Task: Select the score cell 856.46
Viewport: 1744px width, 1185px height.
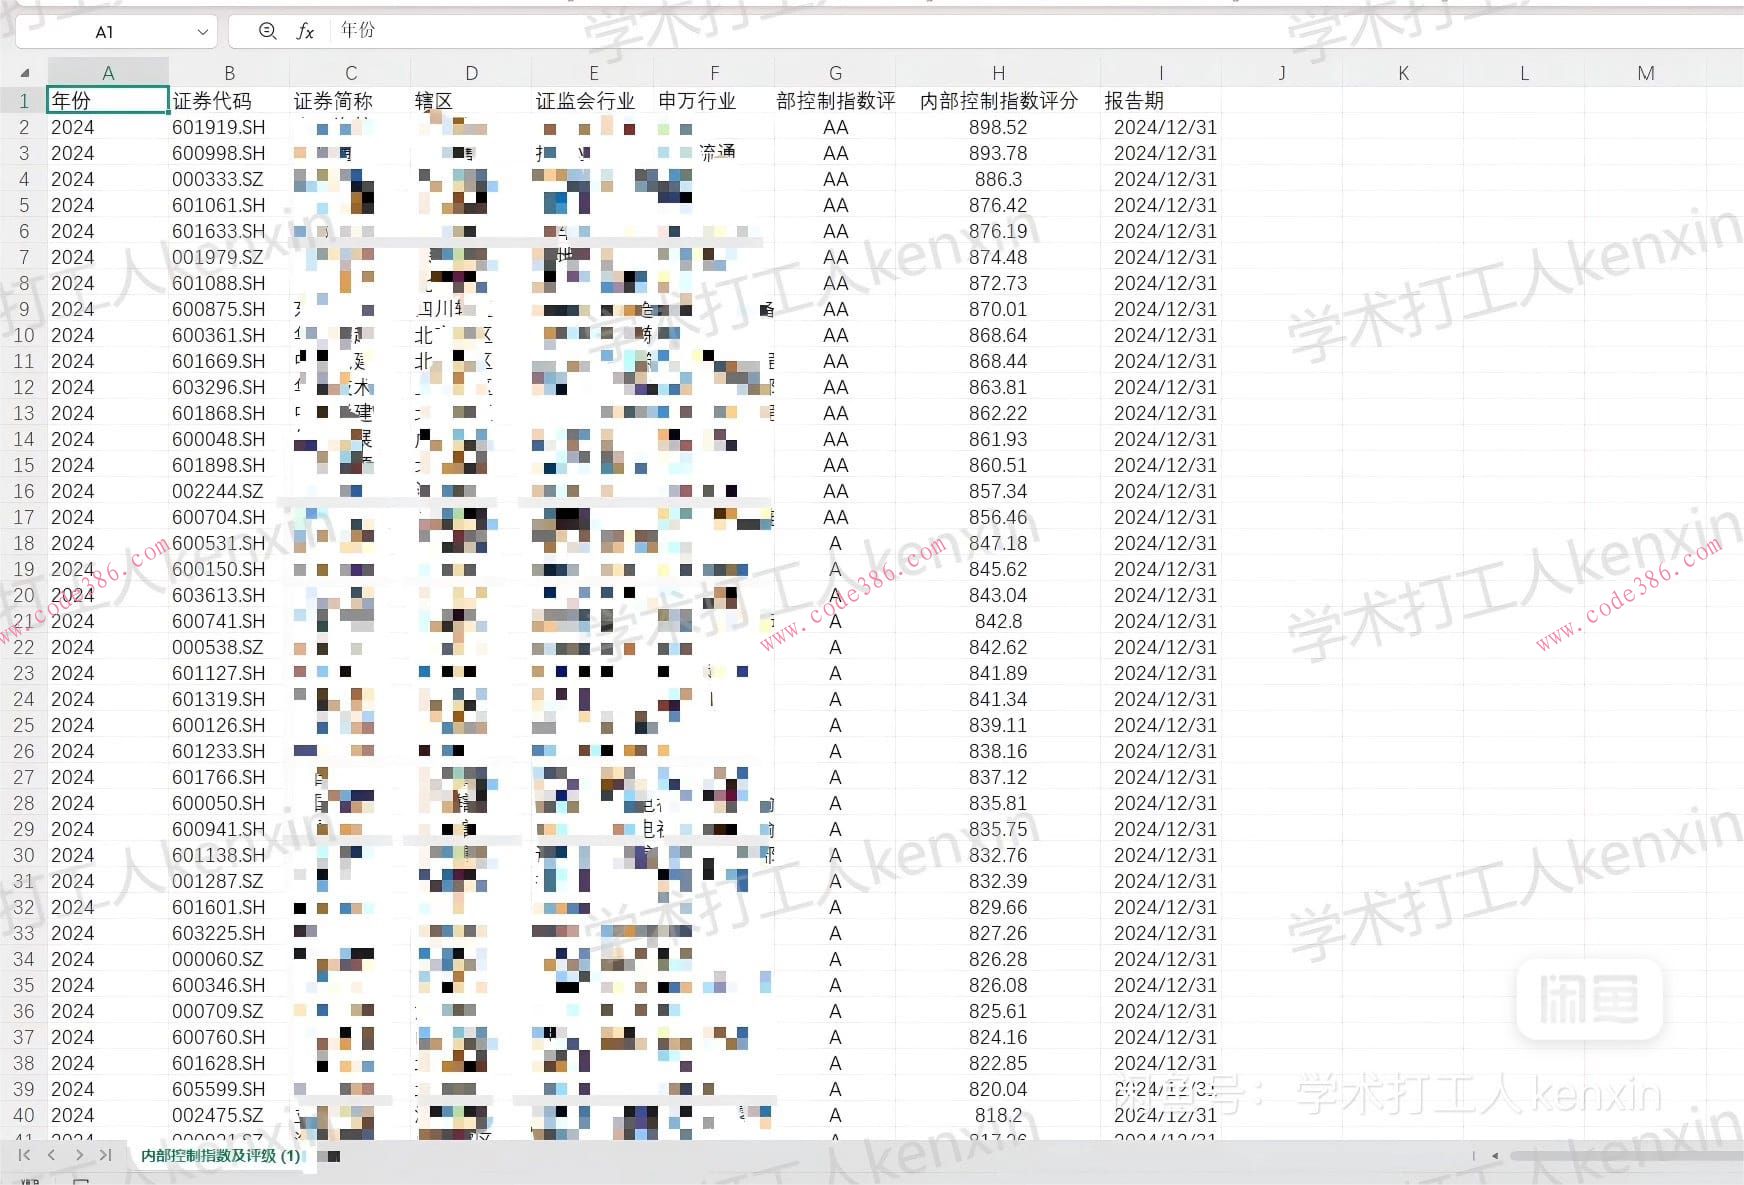Action: pyautogui.click(x=998, y=517)
